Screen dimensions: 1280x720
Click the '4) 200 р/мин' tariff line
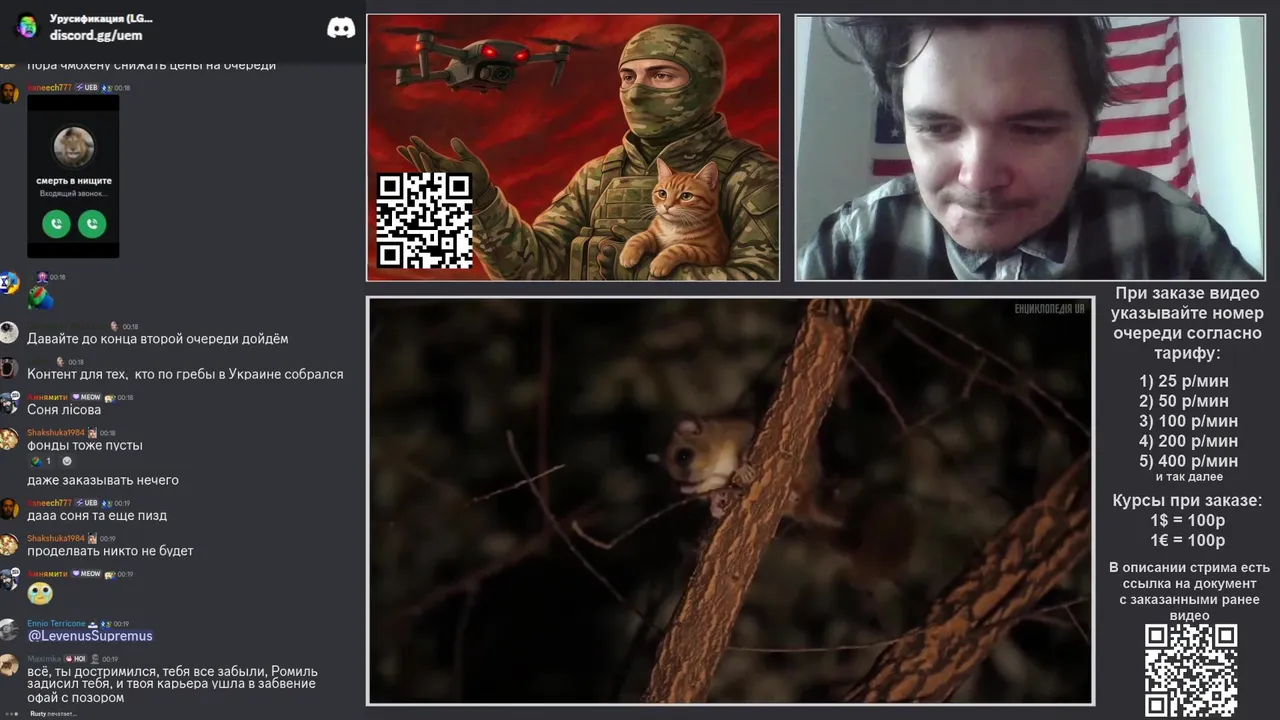tap(1188, 441)
